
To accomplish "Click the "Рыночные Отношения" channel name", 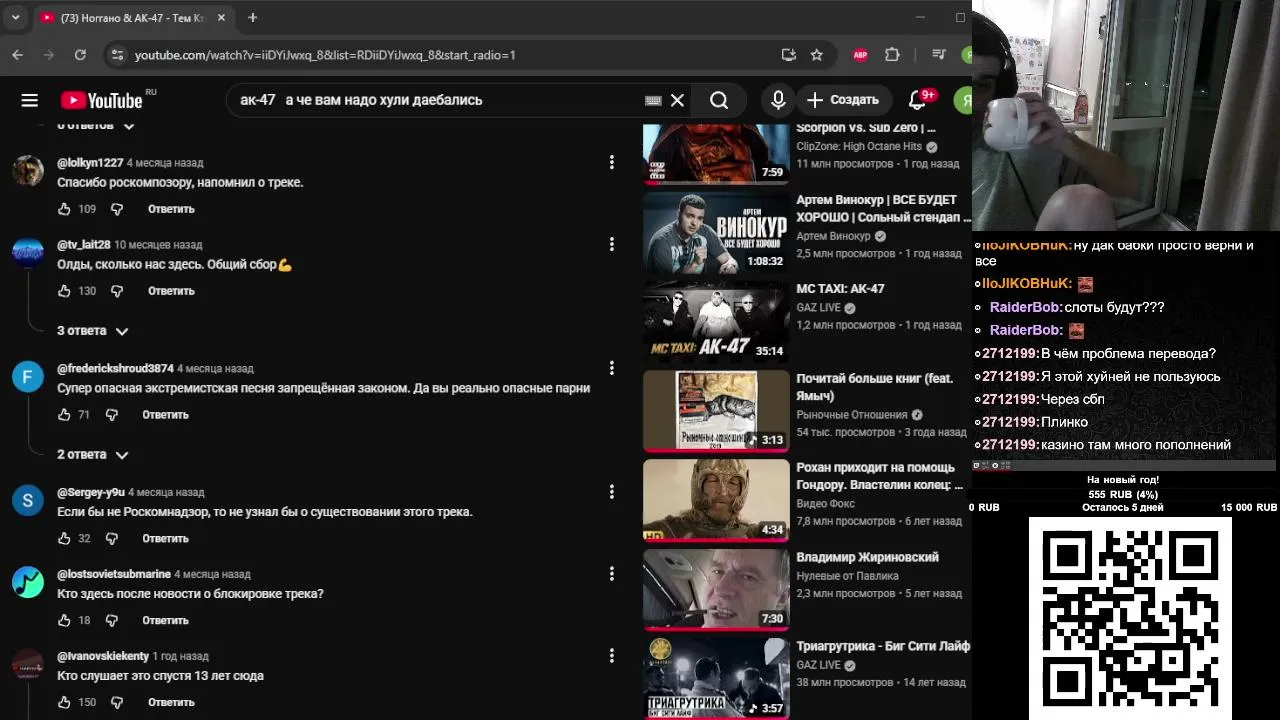I will click(852, 415).
